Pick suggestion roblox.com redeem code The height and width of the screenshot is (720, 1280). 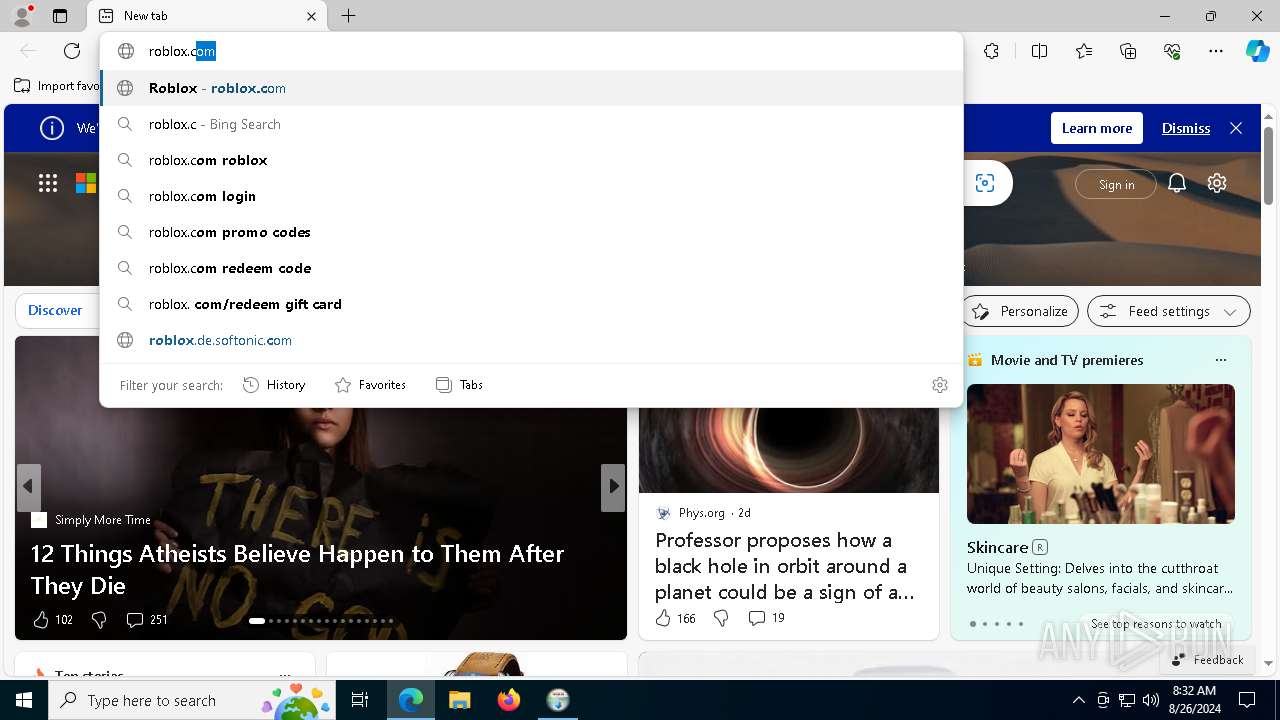point(531,268)
